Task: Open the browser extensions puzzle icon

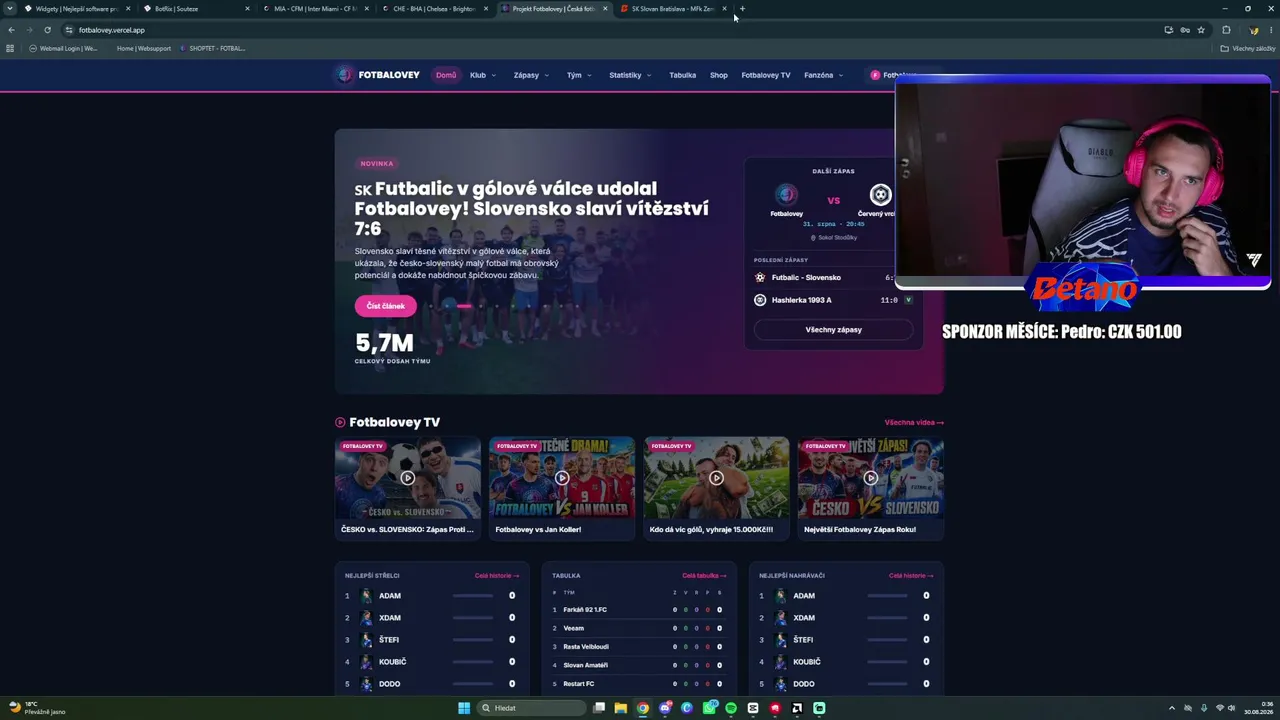Action: pyautogui.click(x=1226, y=30)
